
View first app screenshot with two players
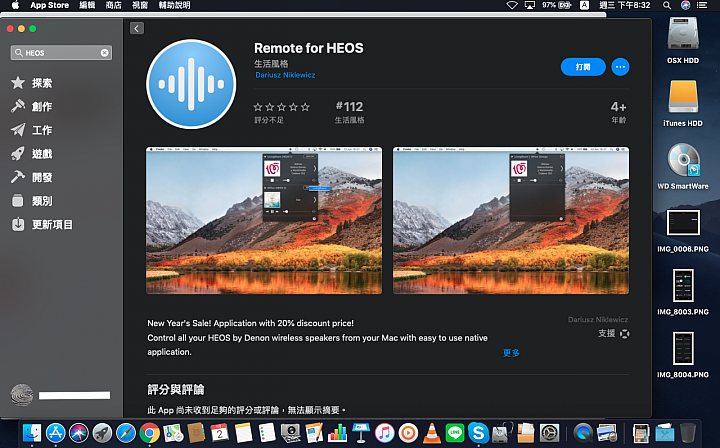pos(264,220)
